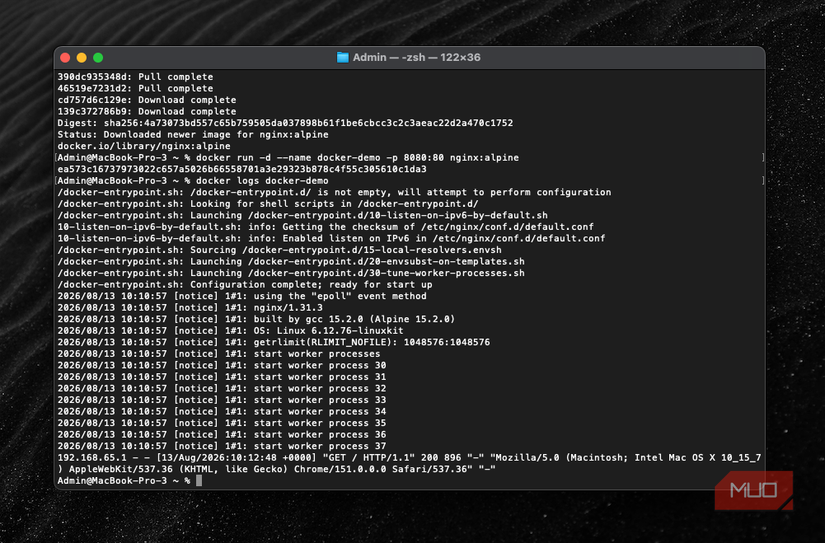The width and height of the screenshot is (825, 543).
Task: Click the sha256 Digest line
Action: coord(285,123)
